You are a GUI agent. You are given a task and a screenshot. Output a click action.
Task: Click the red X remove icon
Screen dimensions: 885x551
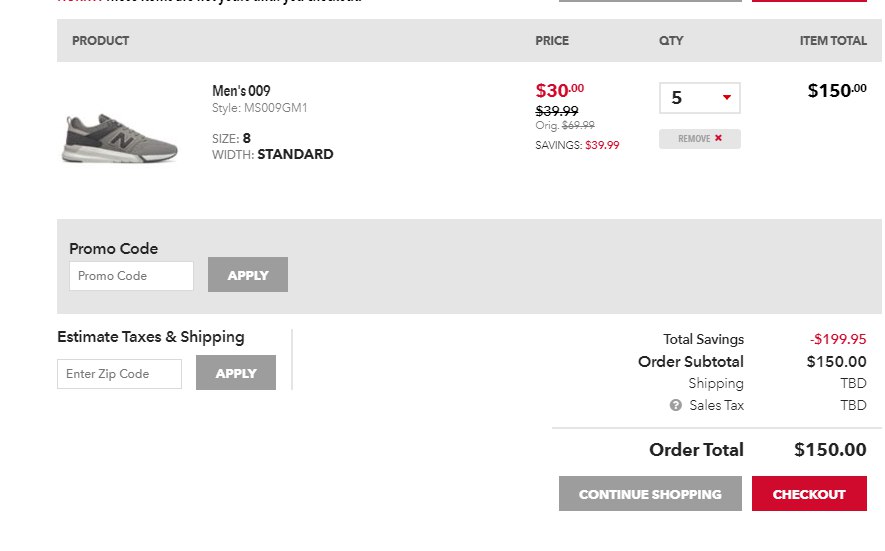point(718,138)
